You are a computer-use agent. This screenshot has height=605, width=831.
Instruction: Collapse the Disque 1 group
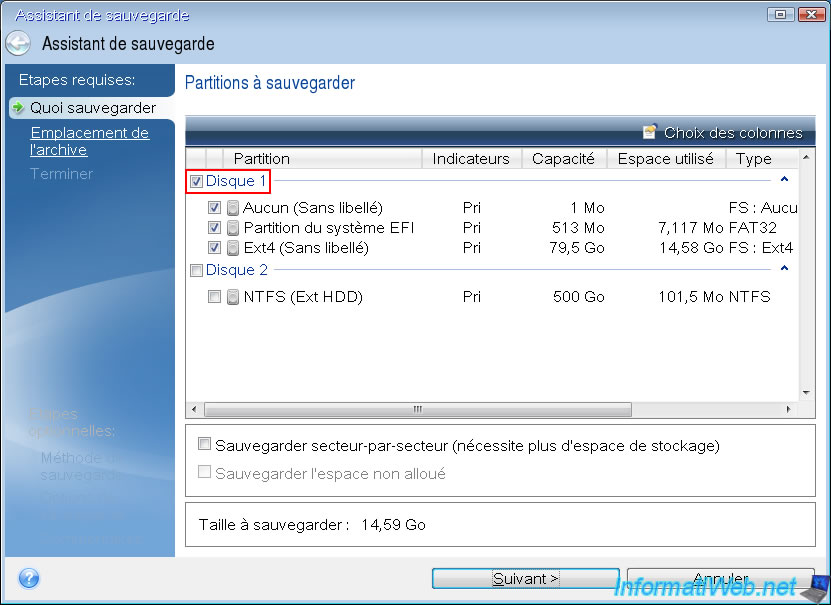click(x=784, y=180)
